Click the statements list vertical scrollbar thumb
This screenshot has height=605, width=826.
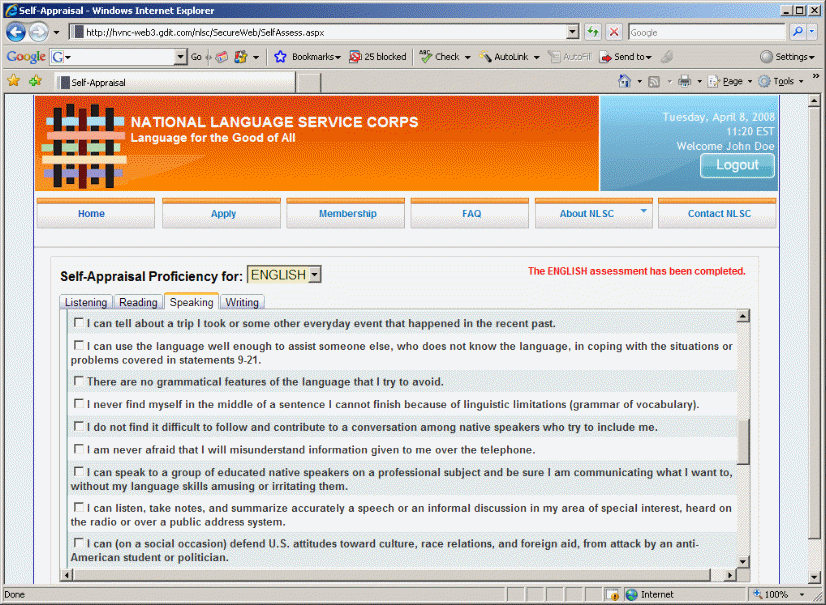(x=743, y=442)
